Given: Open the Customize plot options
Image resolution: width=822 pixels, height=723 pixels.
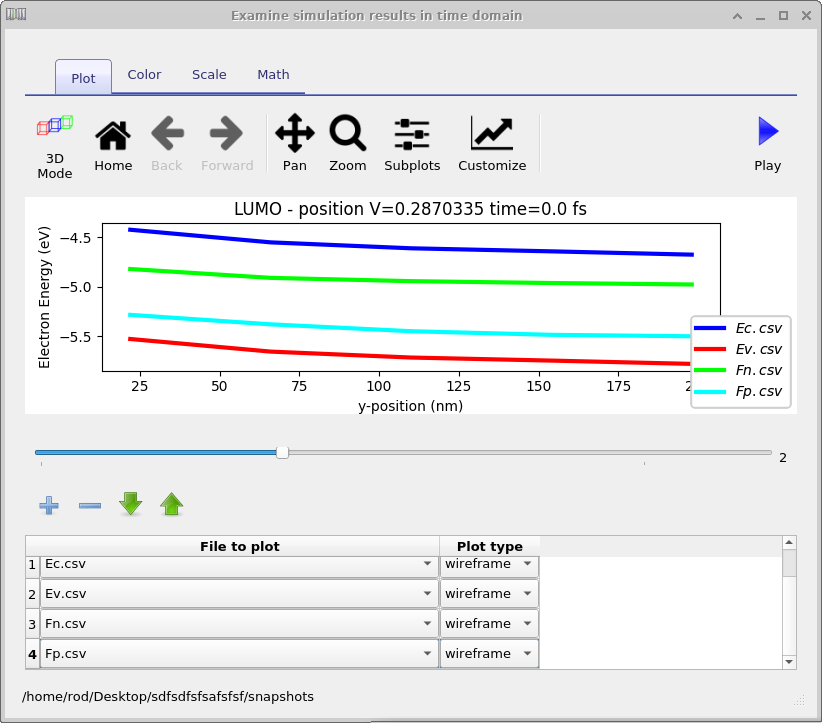Looking at the screenshot, I should click(492, 145).
